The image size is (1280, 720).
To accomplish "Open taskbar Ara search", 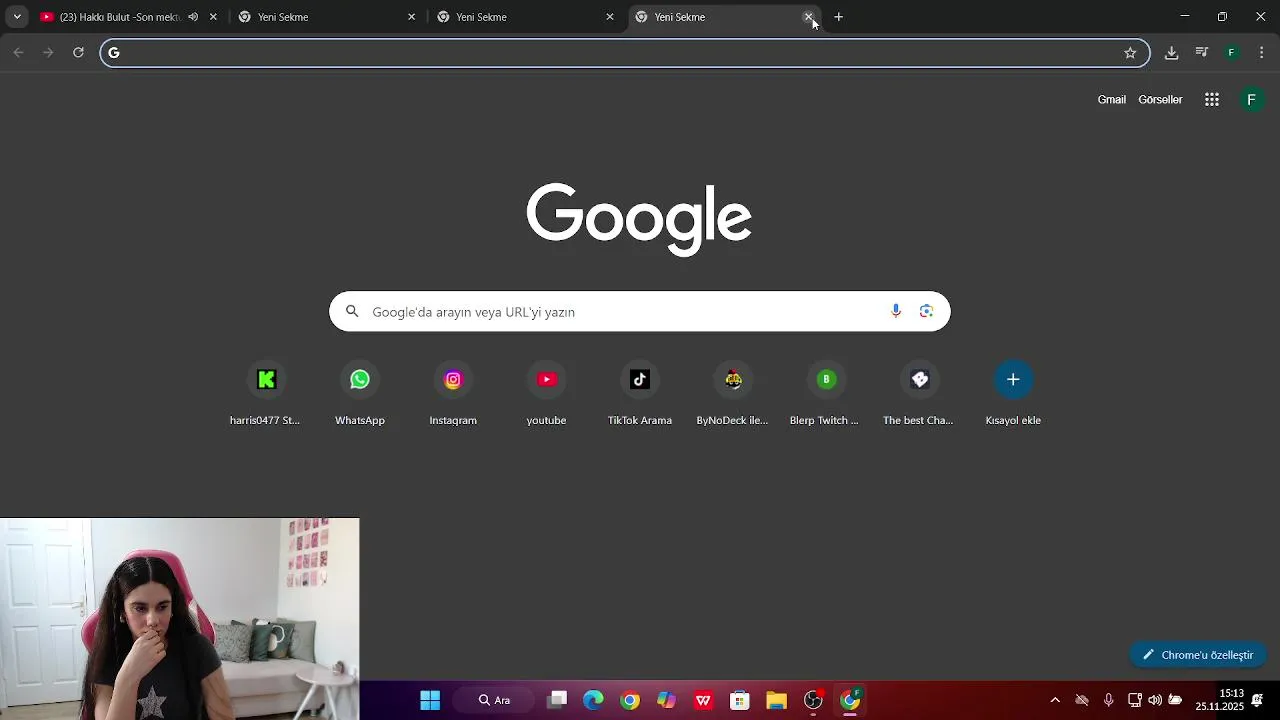I will click(x=494, y=700).
